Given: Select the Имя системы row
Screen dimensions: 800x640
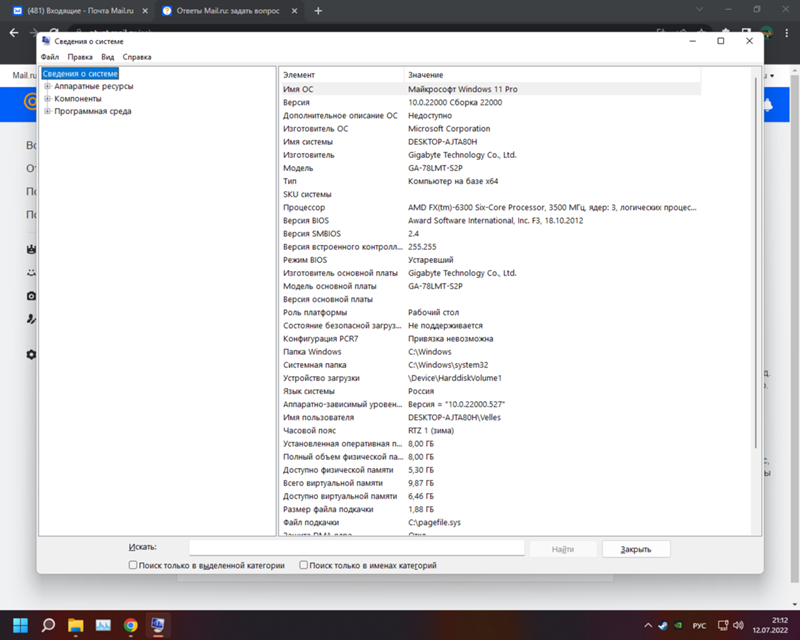Looking at the screenshot, I should 491,141.
